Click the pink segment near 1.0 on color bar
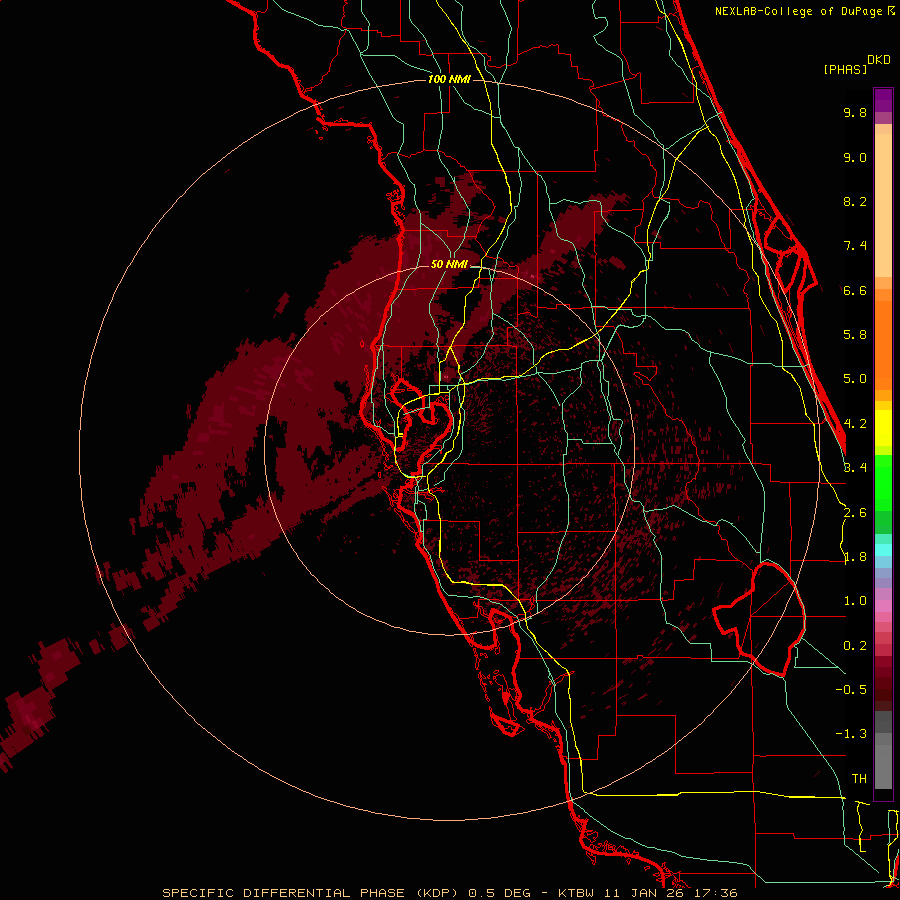The width and height of the screenshot is (900, 900). pos(883,604)
